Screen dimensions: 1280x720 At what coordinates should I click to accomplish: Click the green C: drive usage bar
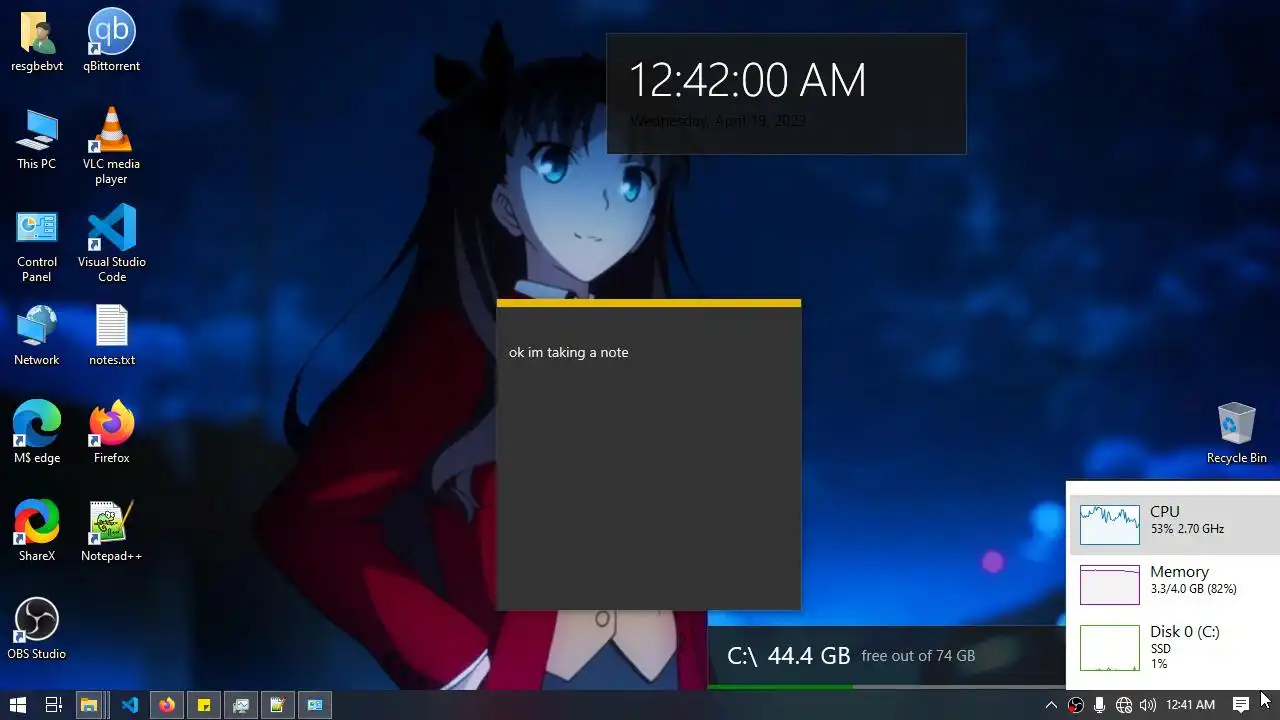click(781, 687)
